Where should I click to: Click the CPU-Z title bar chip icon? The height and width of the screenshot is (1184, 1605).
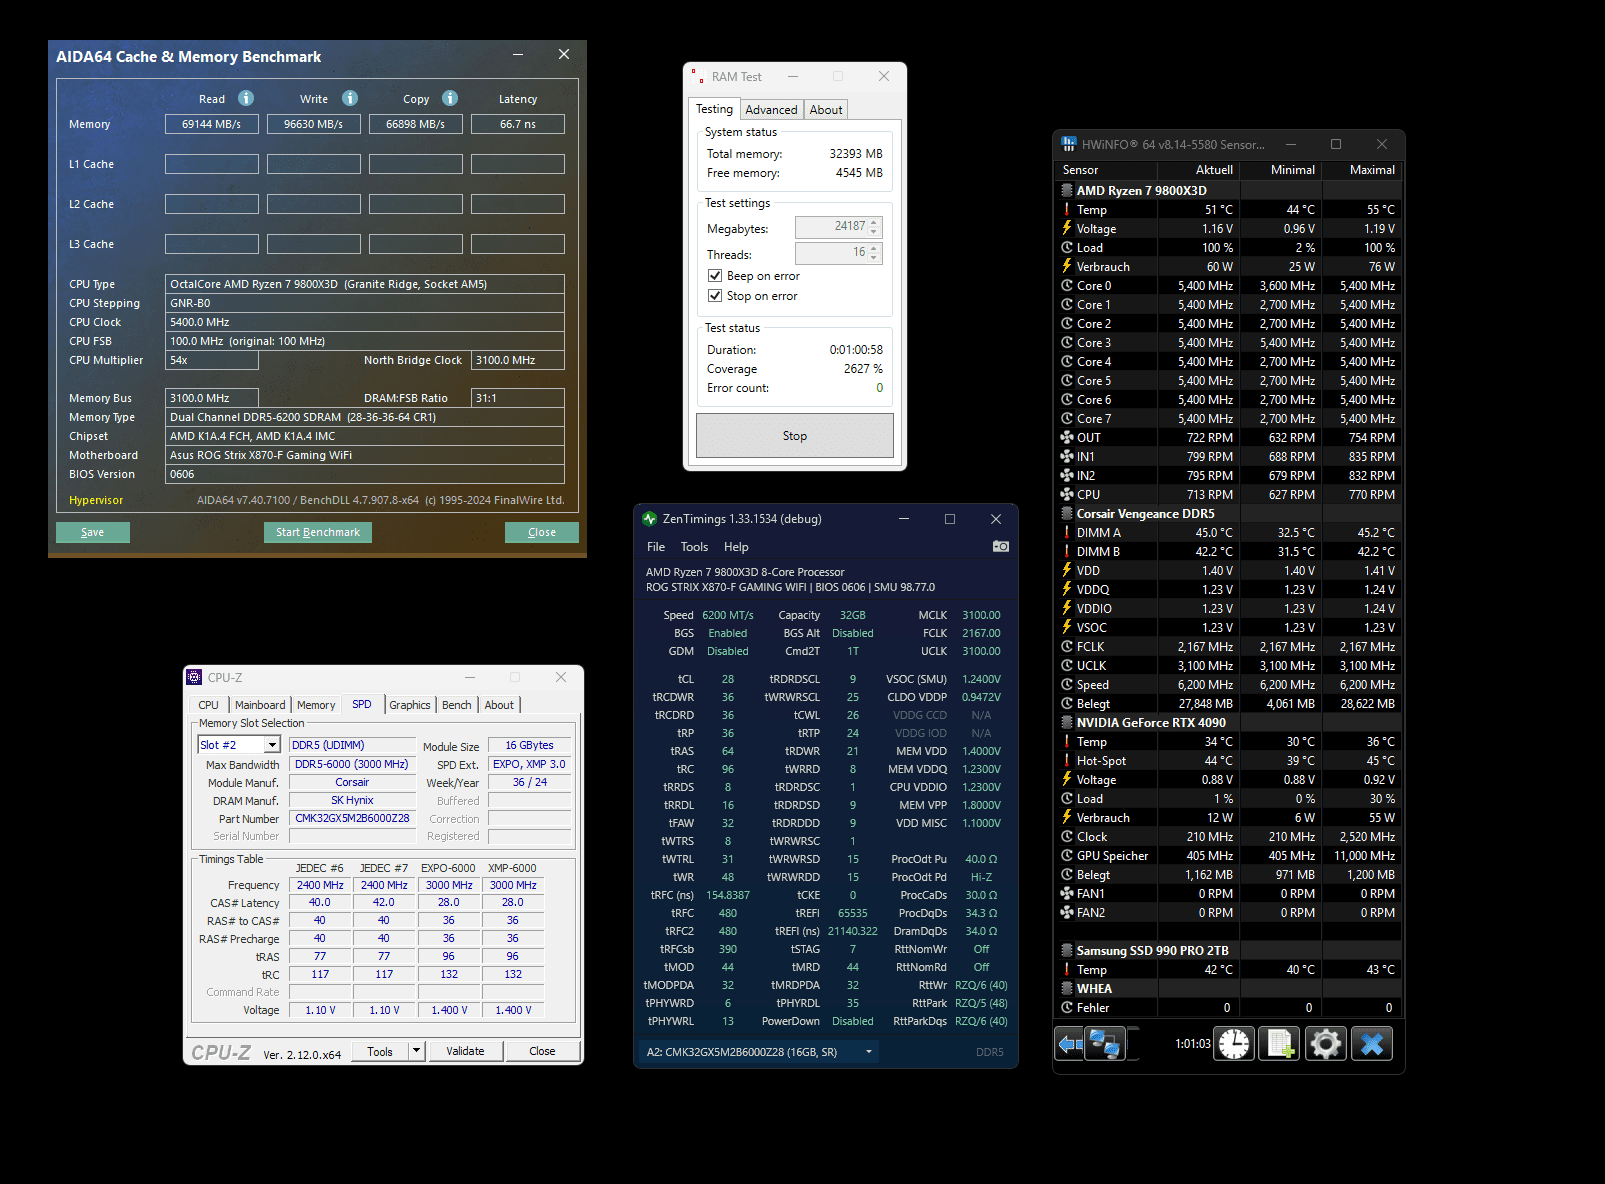point(194,677)
